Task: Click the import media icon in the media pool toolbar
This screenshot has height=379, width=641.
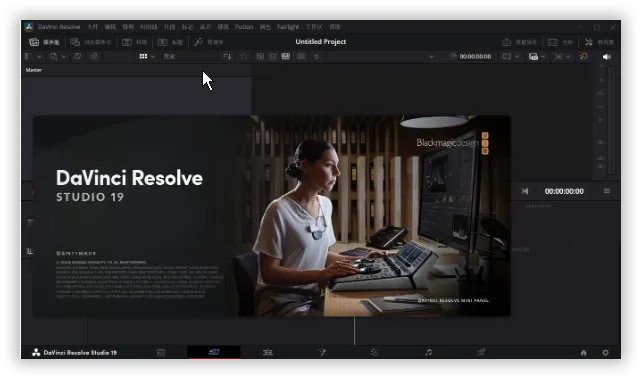Action: coord(54,56)
